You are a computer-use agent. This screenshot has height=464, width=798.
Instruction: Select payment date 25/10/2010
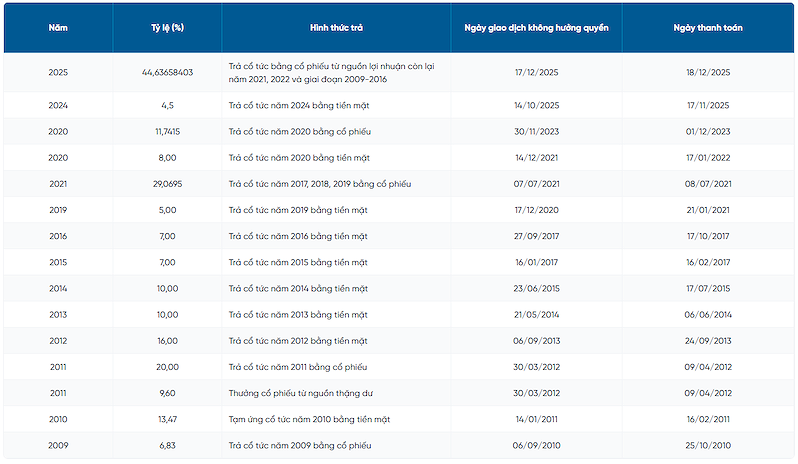708,446
